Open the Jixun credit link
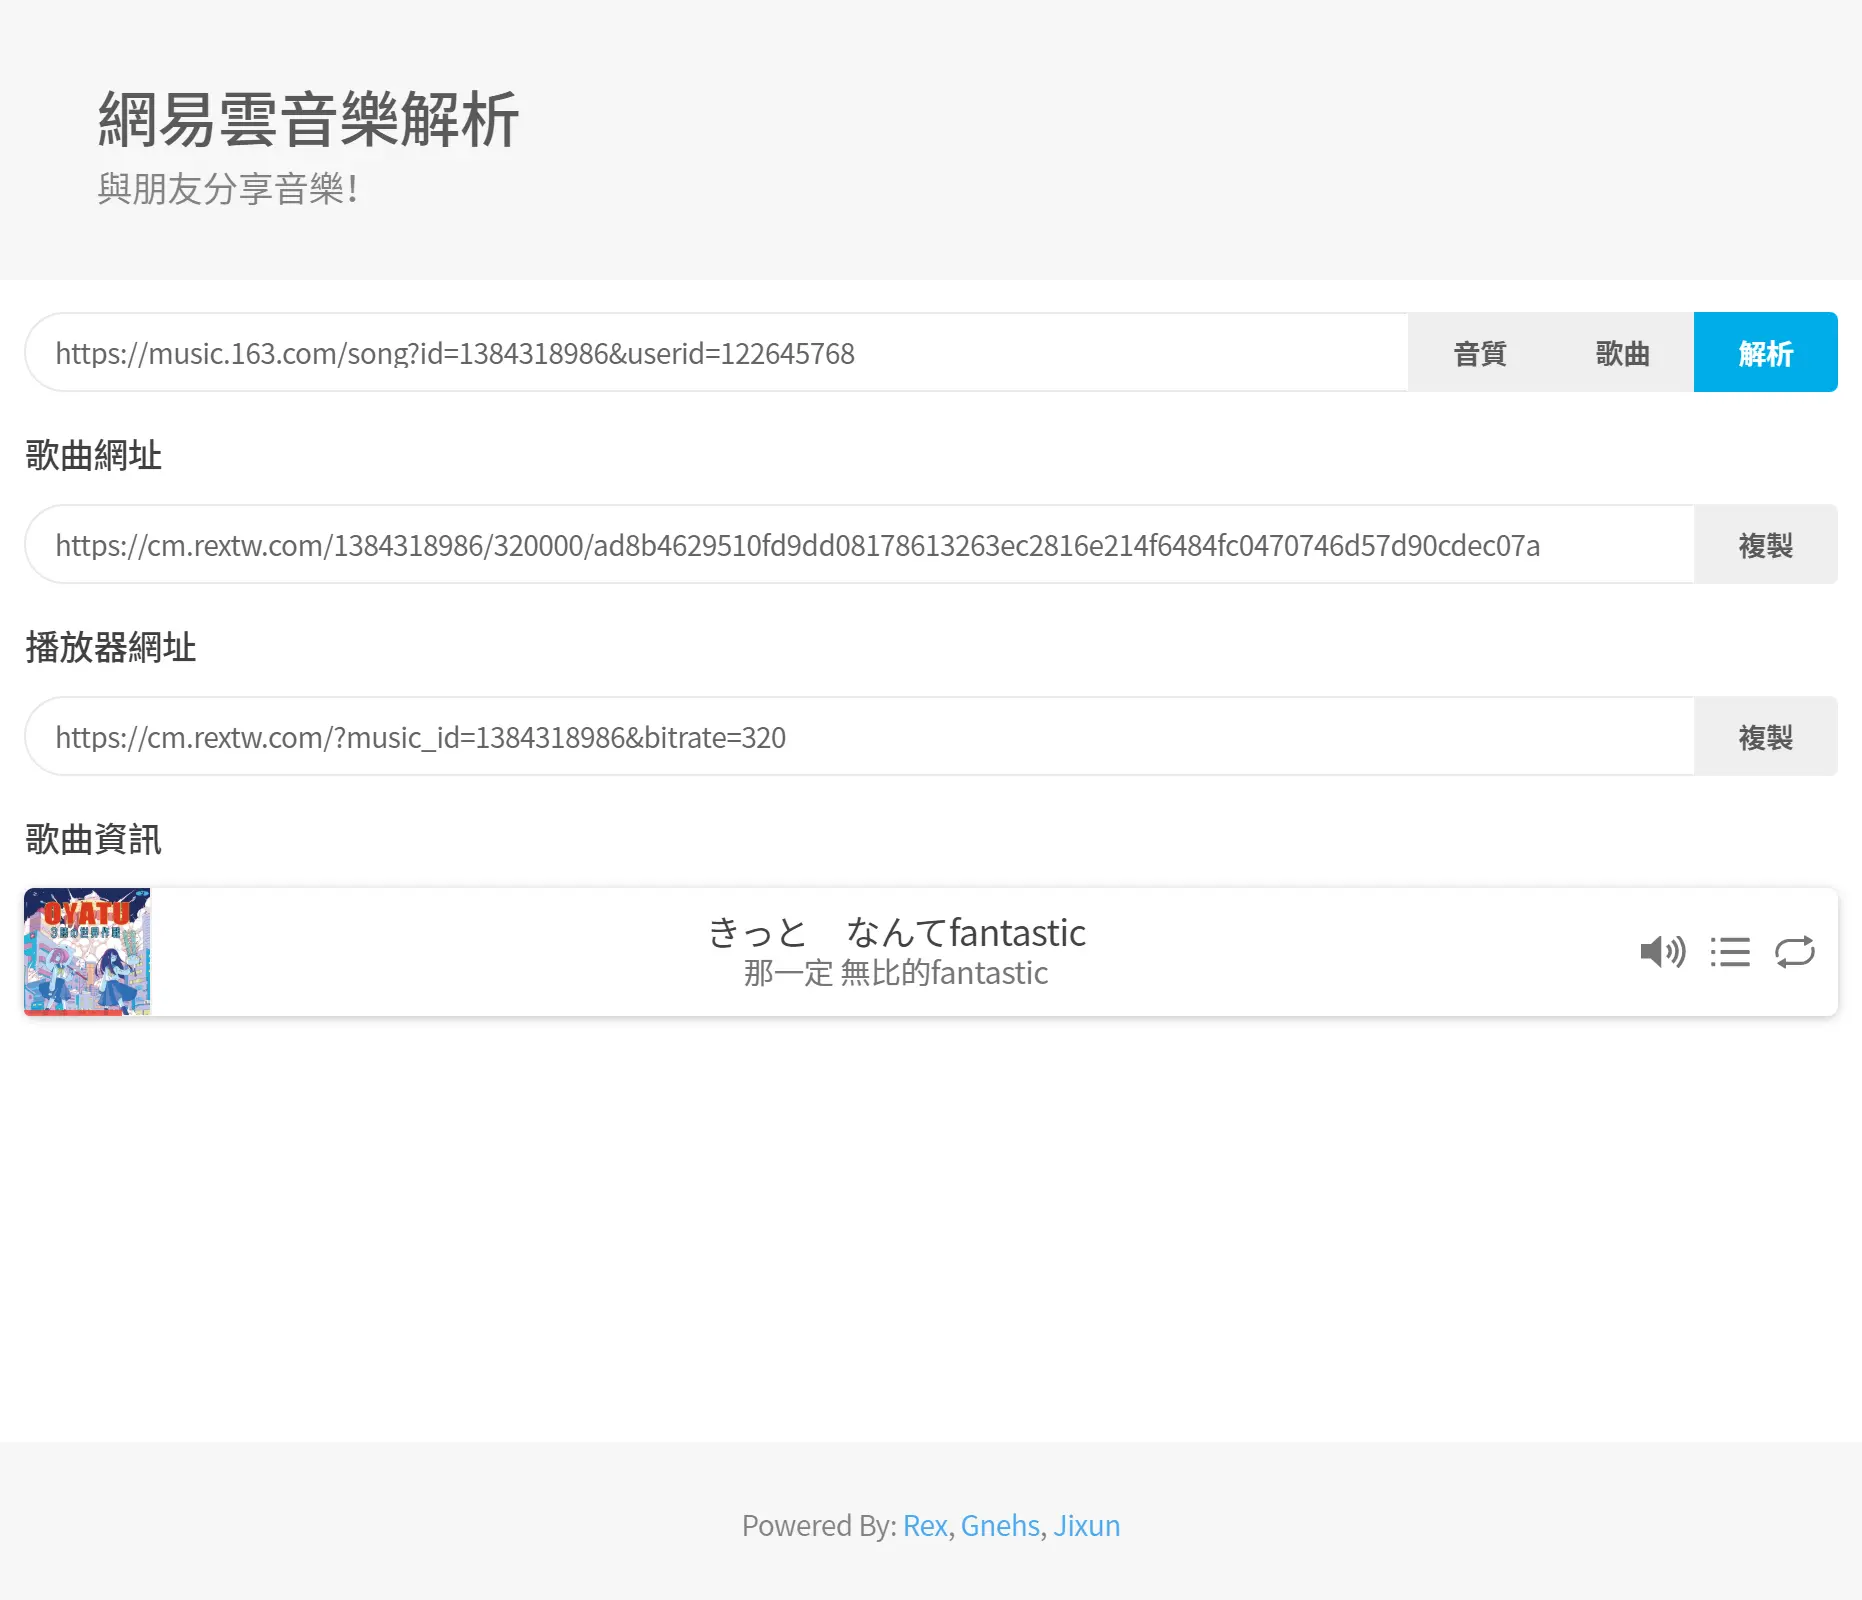1862x1600 pixels. (1086, 1525)
